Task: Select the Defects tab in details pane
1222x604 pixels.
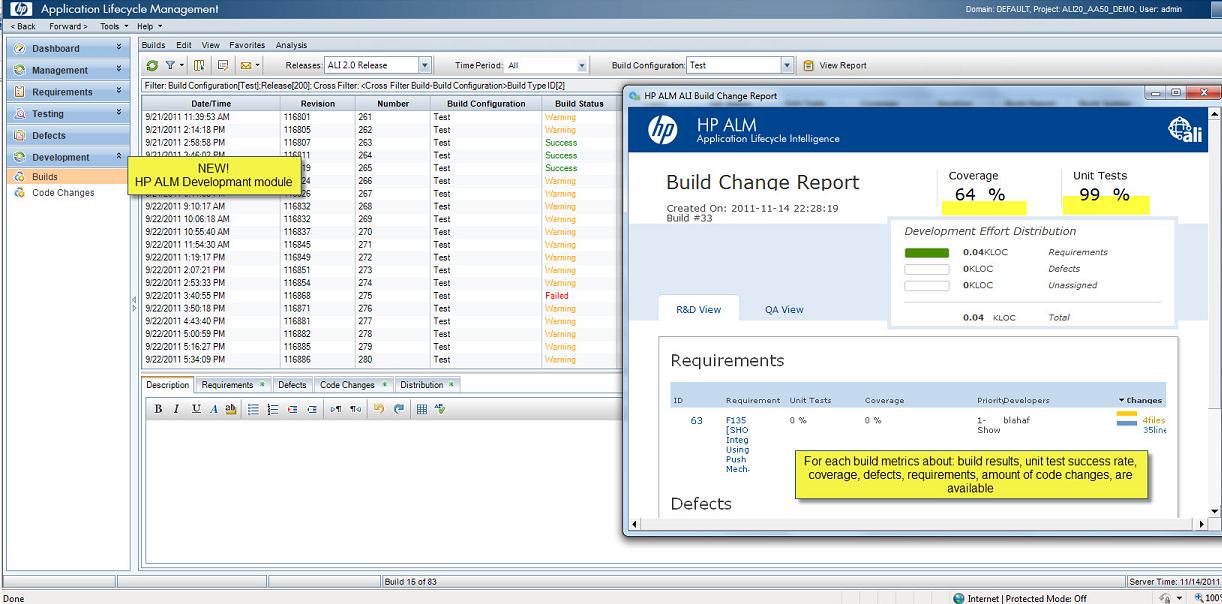Action: tap(292, 385)
